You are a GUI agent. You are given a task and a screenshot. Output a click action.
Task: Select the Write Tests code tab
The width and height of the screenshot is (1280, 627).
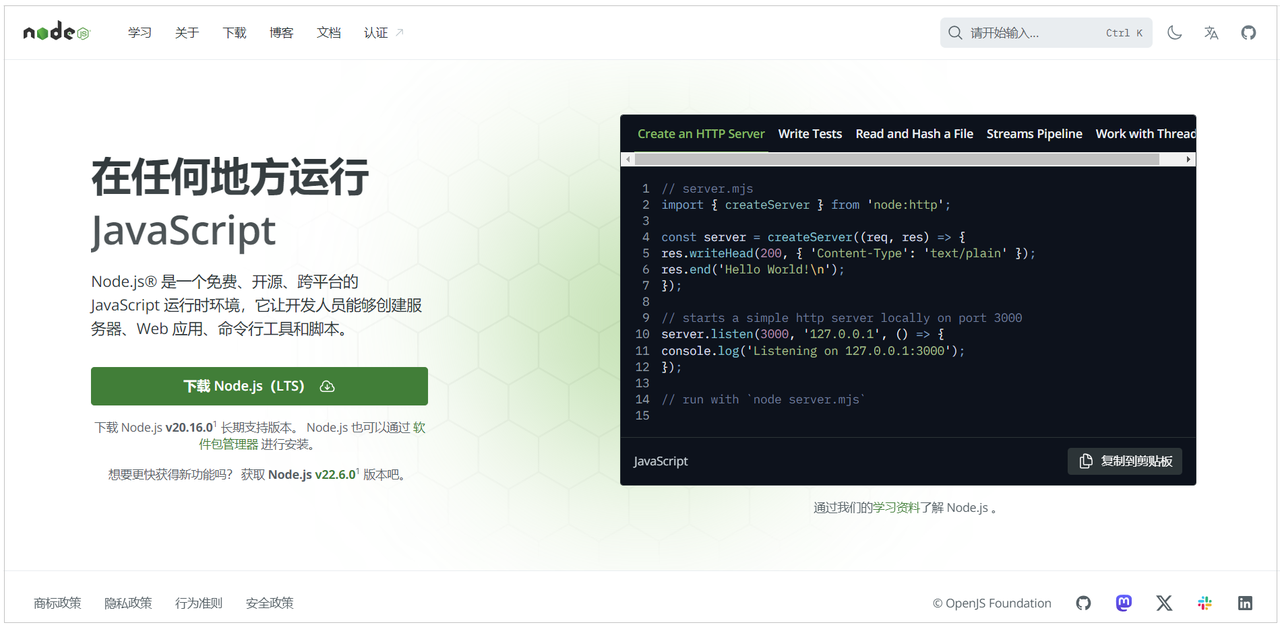click(x=810, y=134)
